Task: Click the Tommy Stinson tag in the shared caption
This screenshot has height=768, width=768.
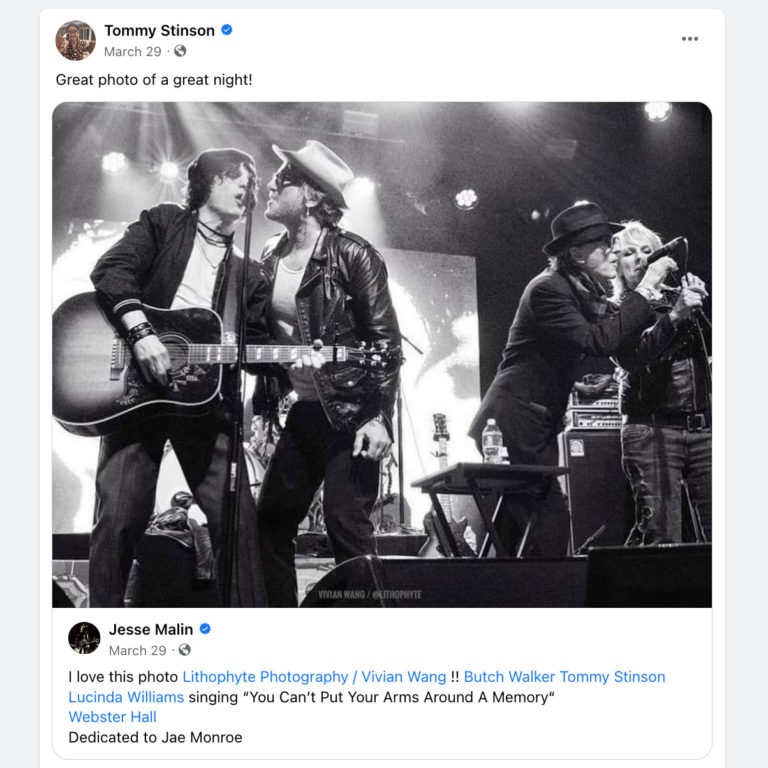Action: click(612, 677)
